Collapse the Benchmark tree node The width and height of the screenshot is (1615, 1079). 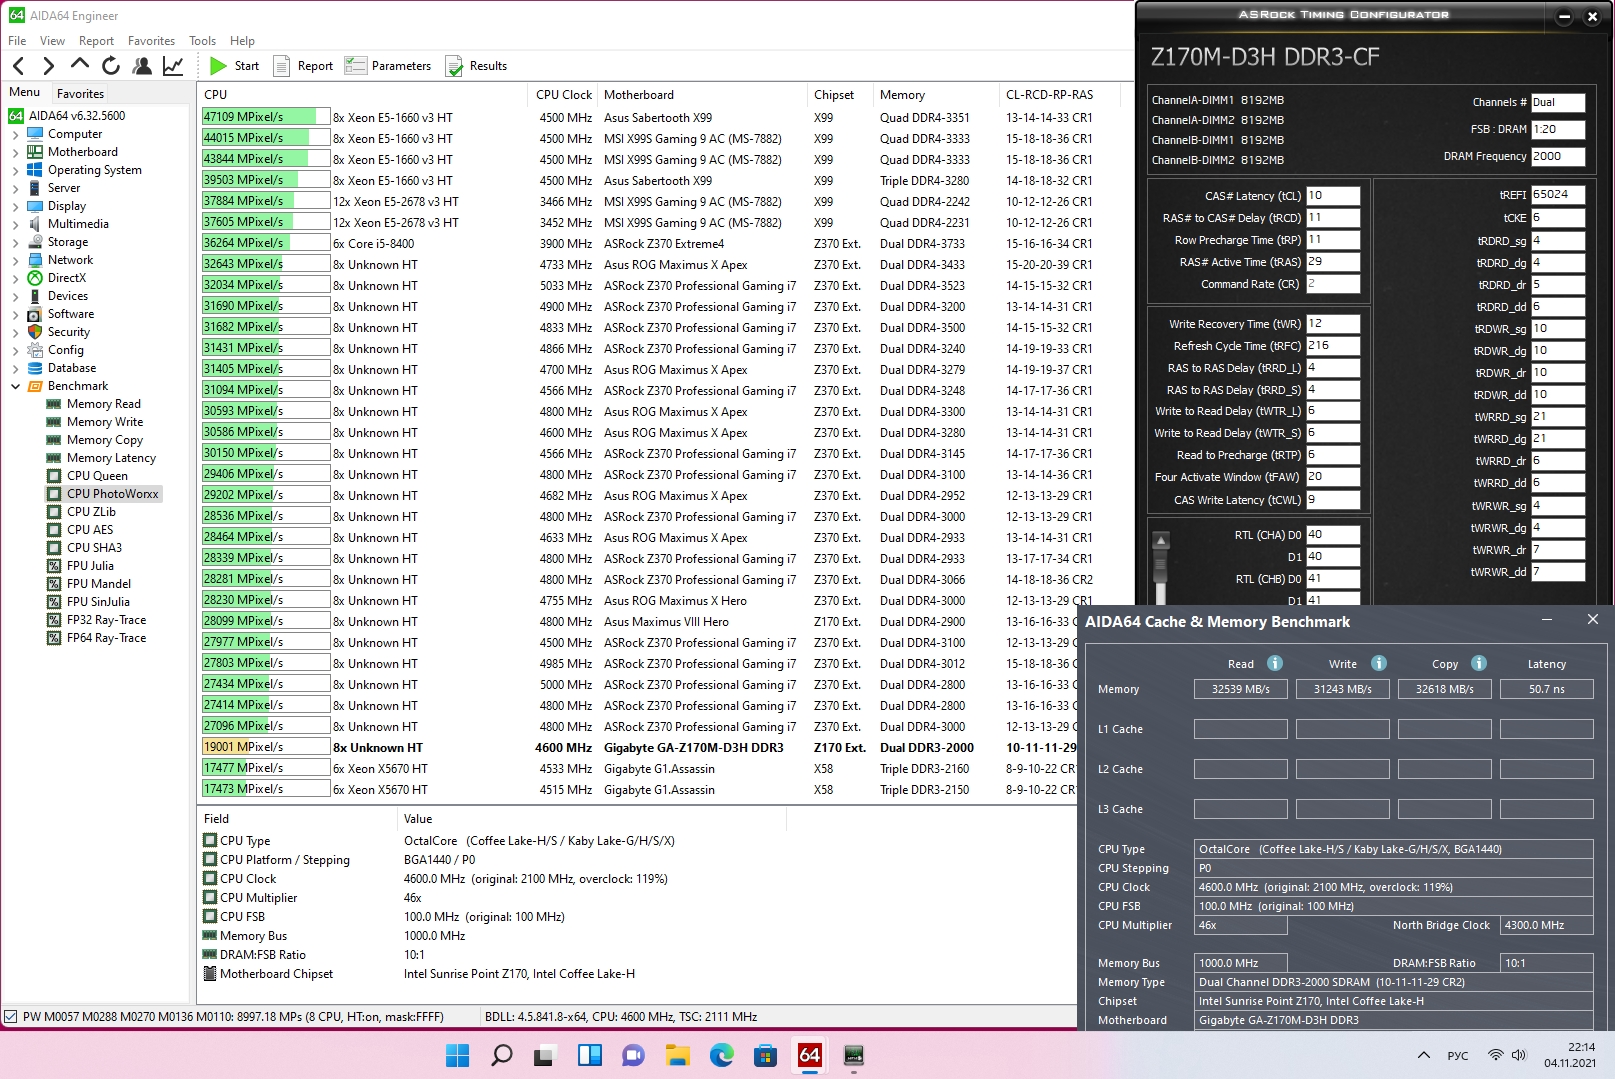tap(15, 386)
